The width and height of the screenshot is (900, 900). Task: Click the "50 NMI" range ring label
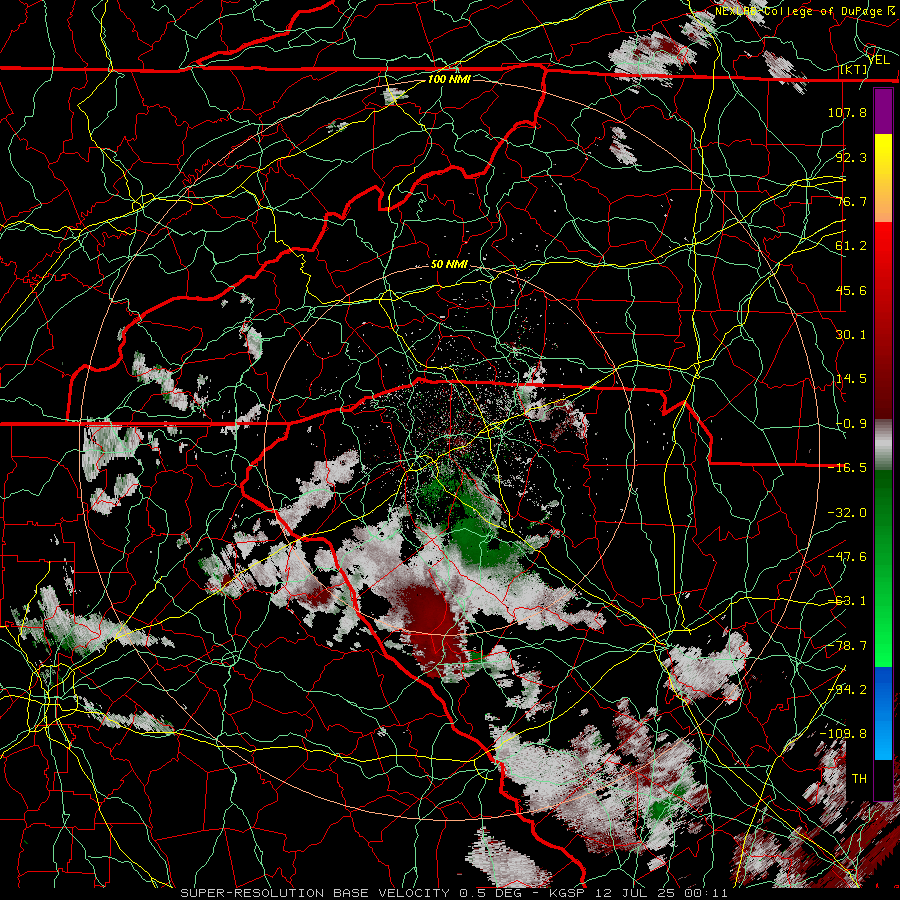coord(449,265)
